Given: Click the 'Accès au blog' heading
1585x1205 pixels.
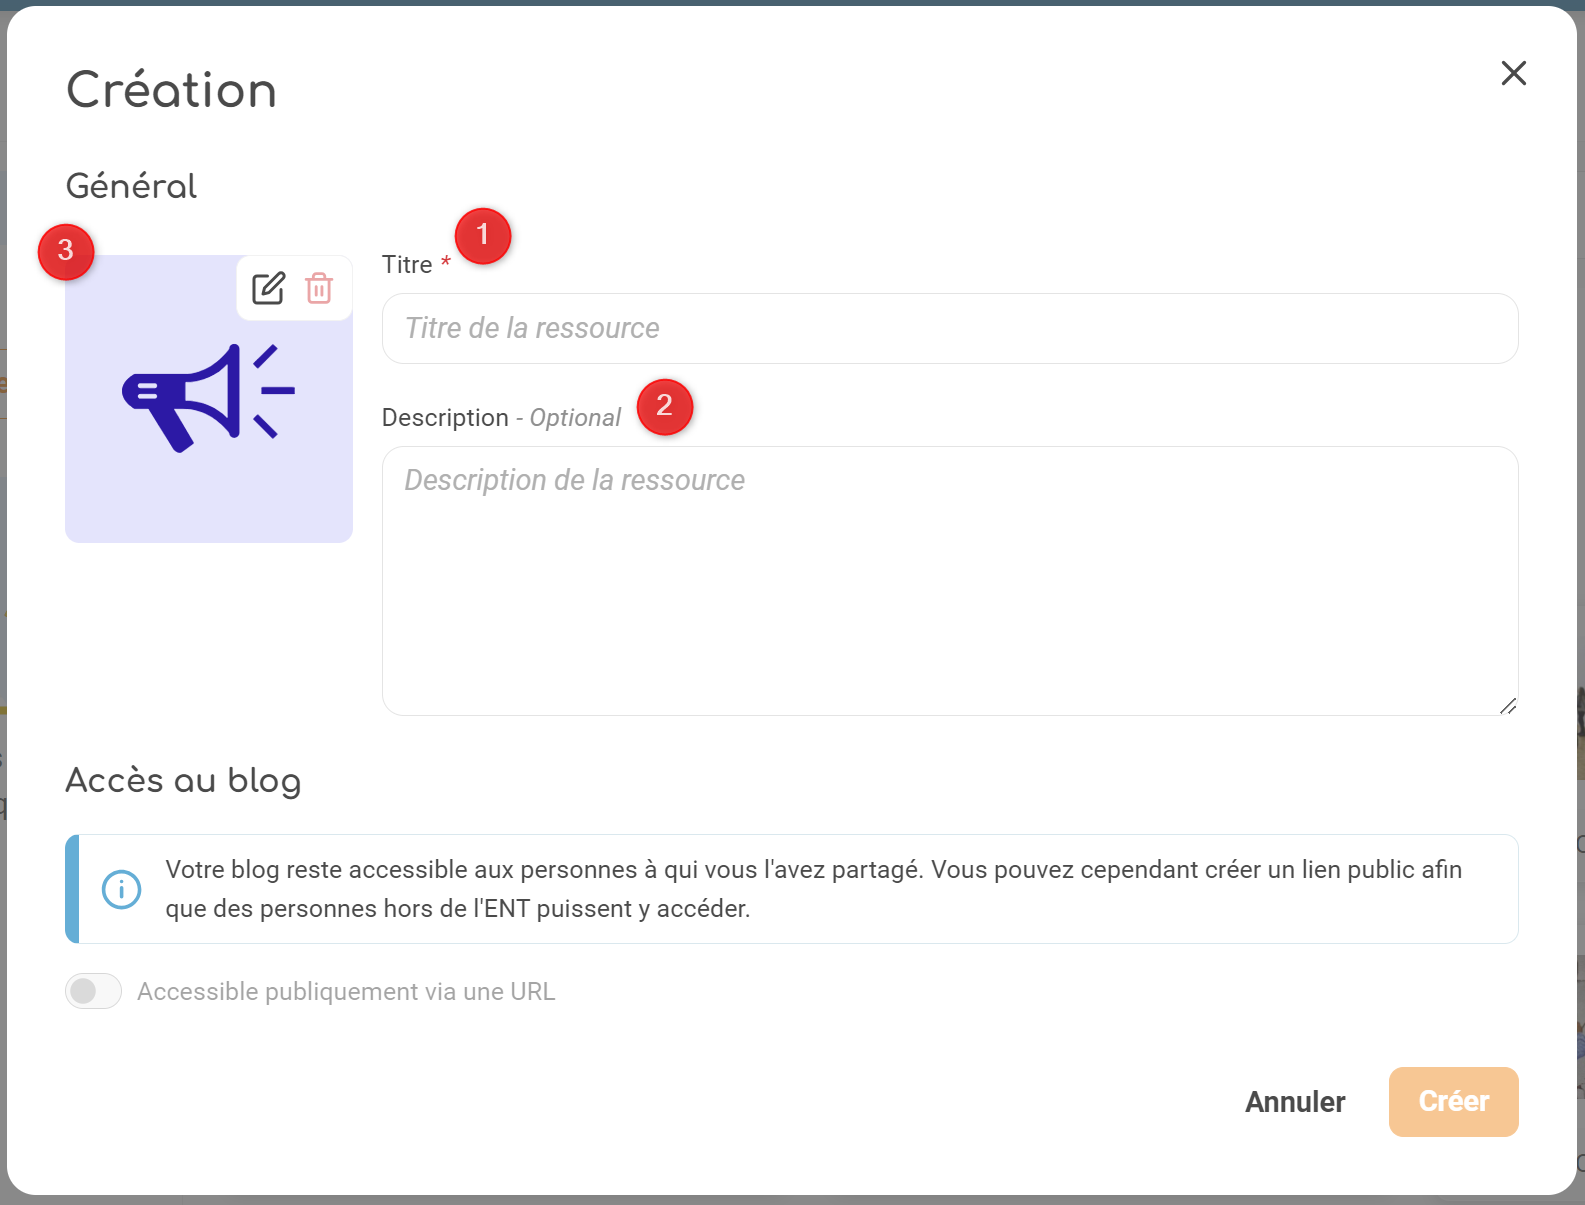Looking at the screenshot, I should [183, 780].
